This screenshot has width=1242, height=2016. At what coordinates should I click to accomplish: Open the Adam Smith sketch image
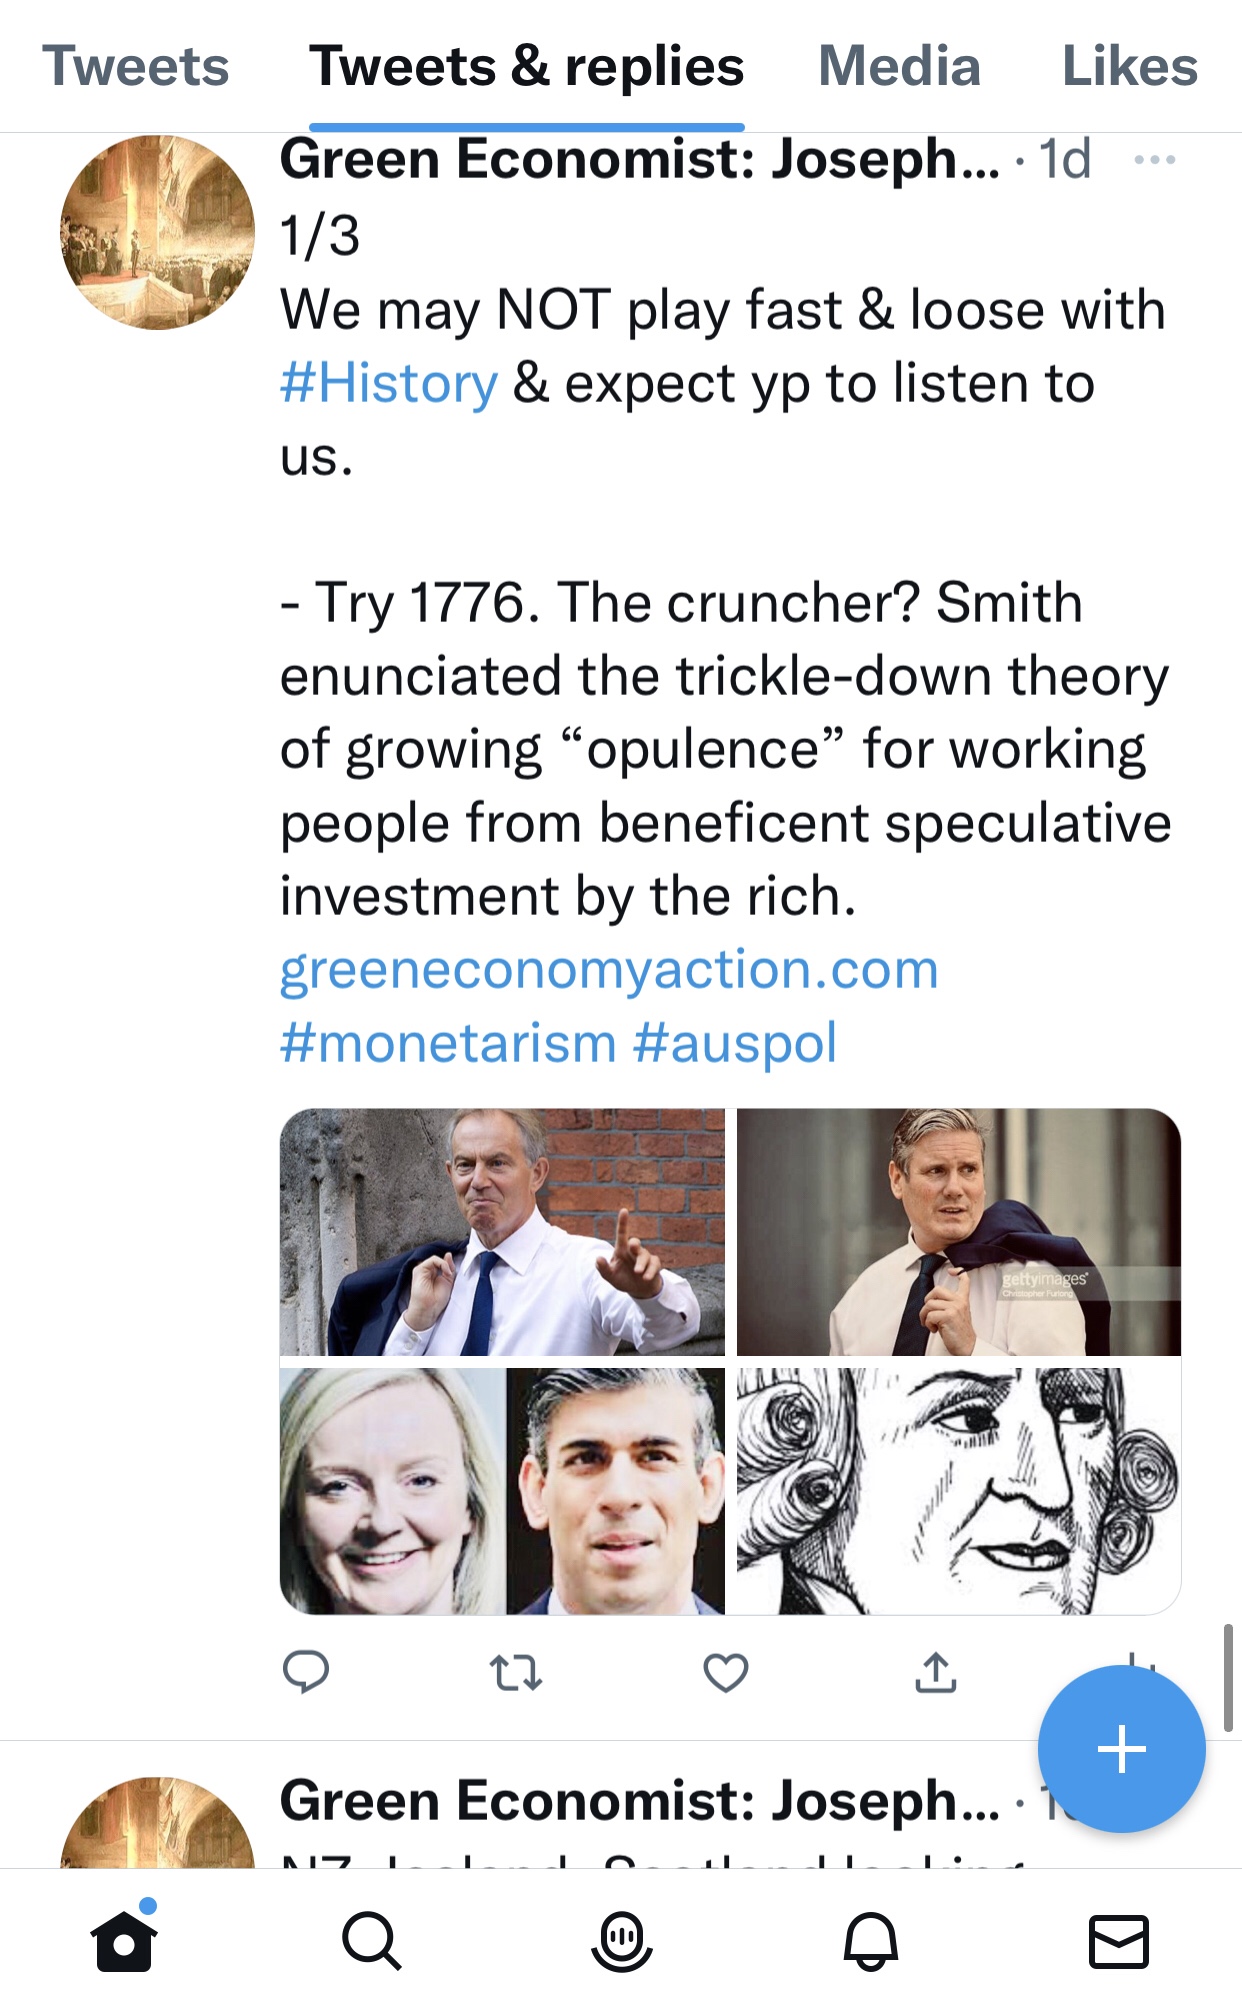(x=957, y=1487)
